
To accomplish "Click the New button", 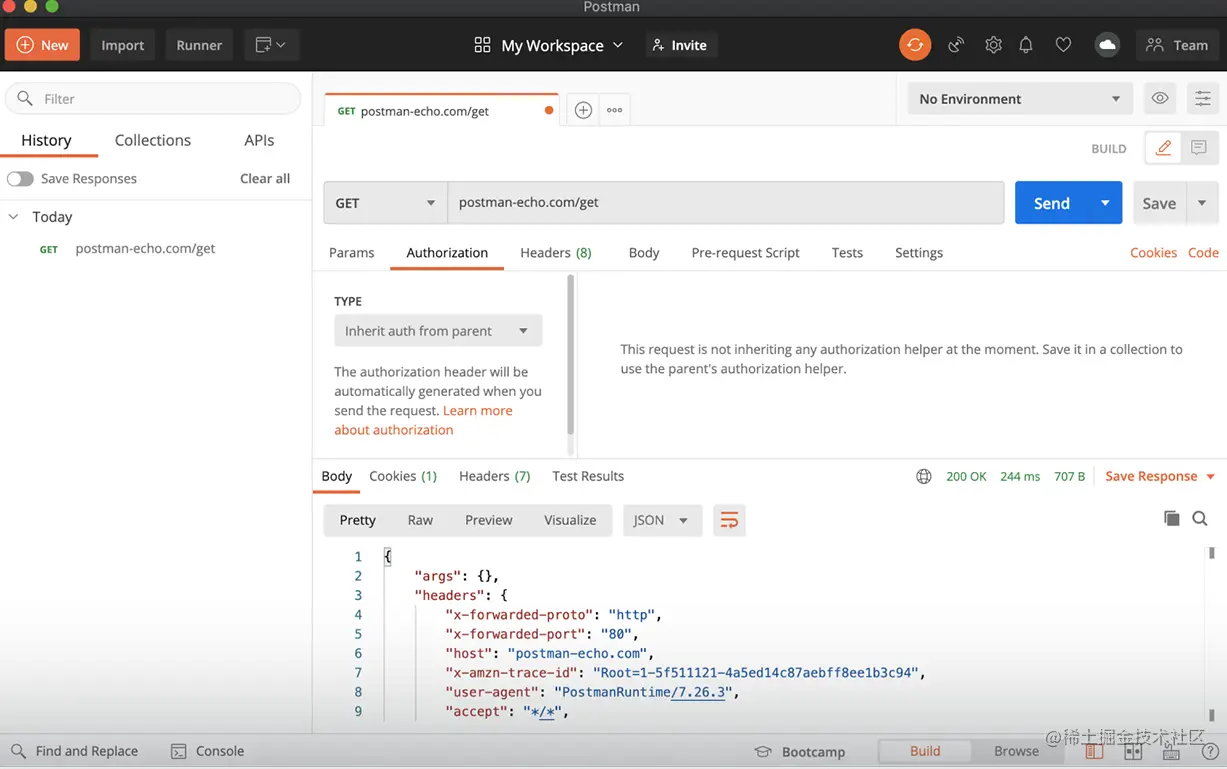I will pyautogui.click(x=43, y=45).
